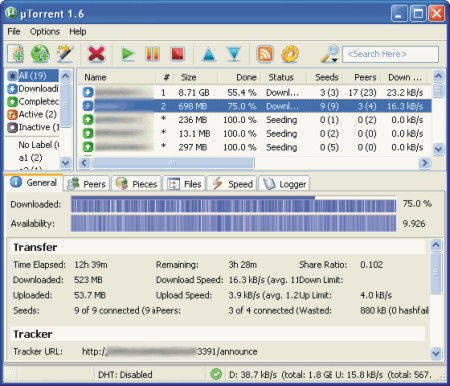Open Preferences via the gear icon
Image resolution: width=450 pixels, height=386 pixels.
click(290, 54)
